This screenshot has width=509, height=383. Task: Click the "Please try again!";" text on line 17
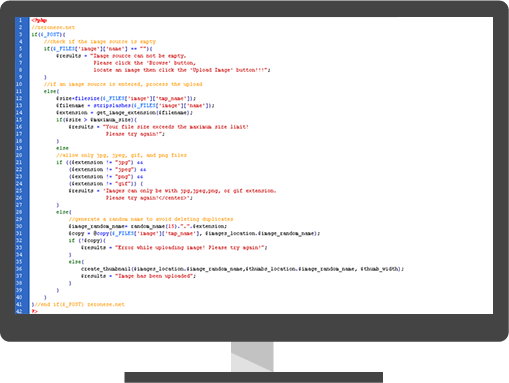135,134
